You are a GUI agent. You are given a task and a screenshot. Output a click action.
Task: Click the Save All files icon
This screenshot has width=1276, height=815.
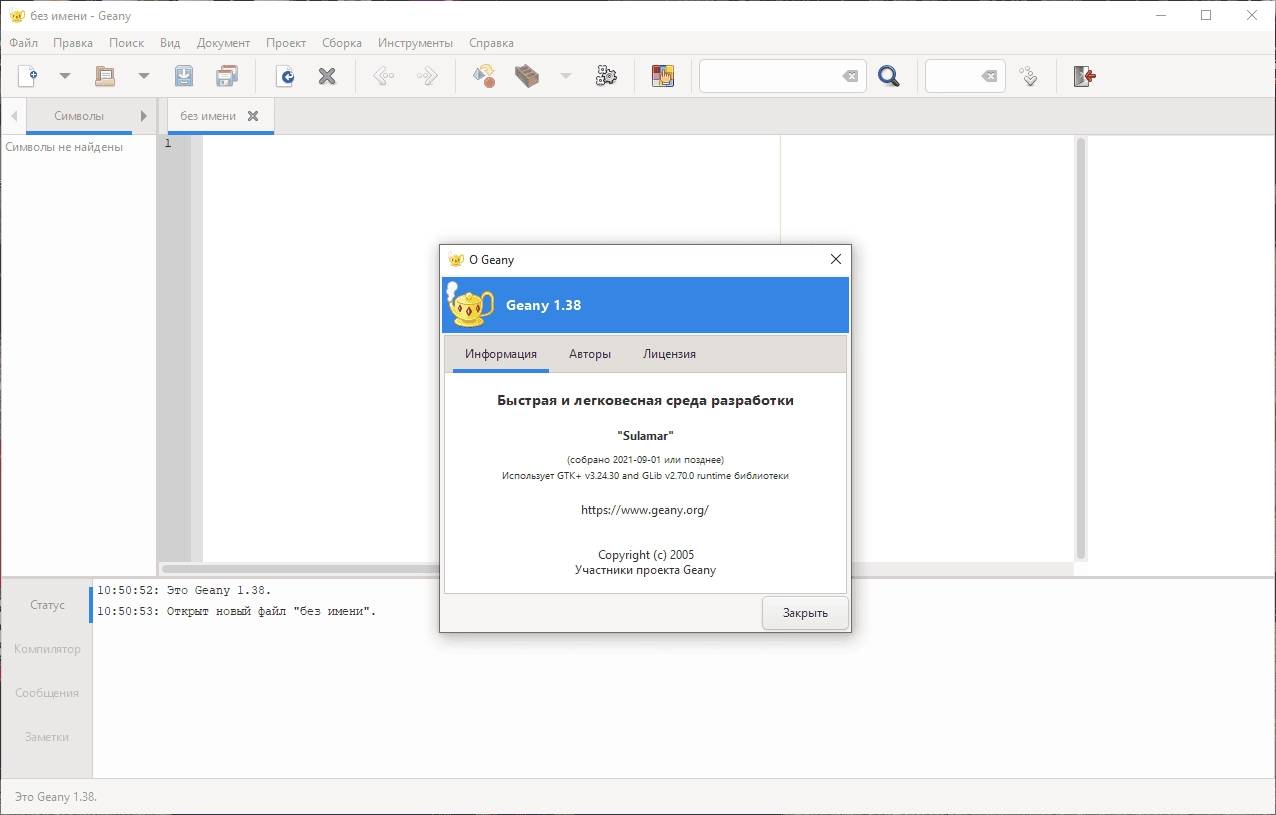[228, 76]
